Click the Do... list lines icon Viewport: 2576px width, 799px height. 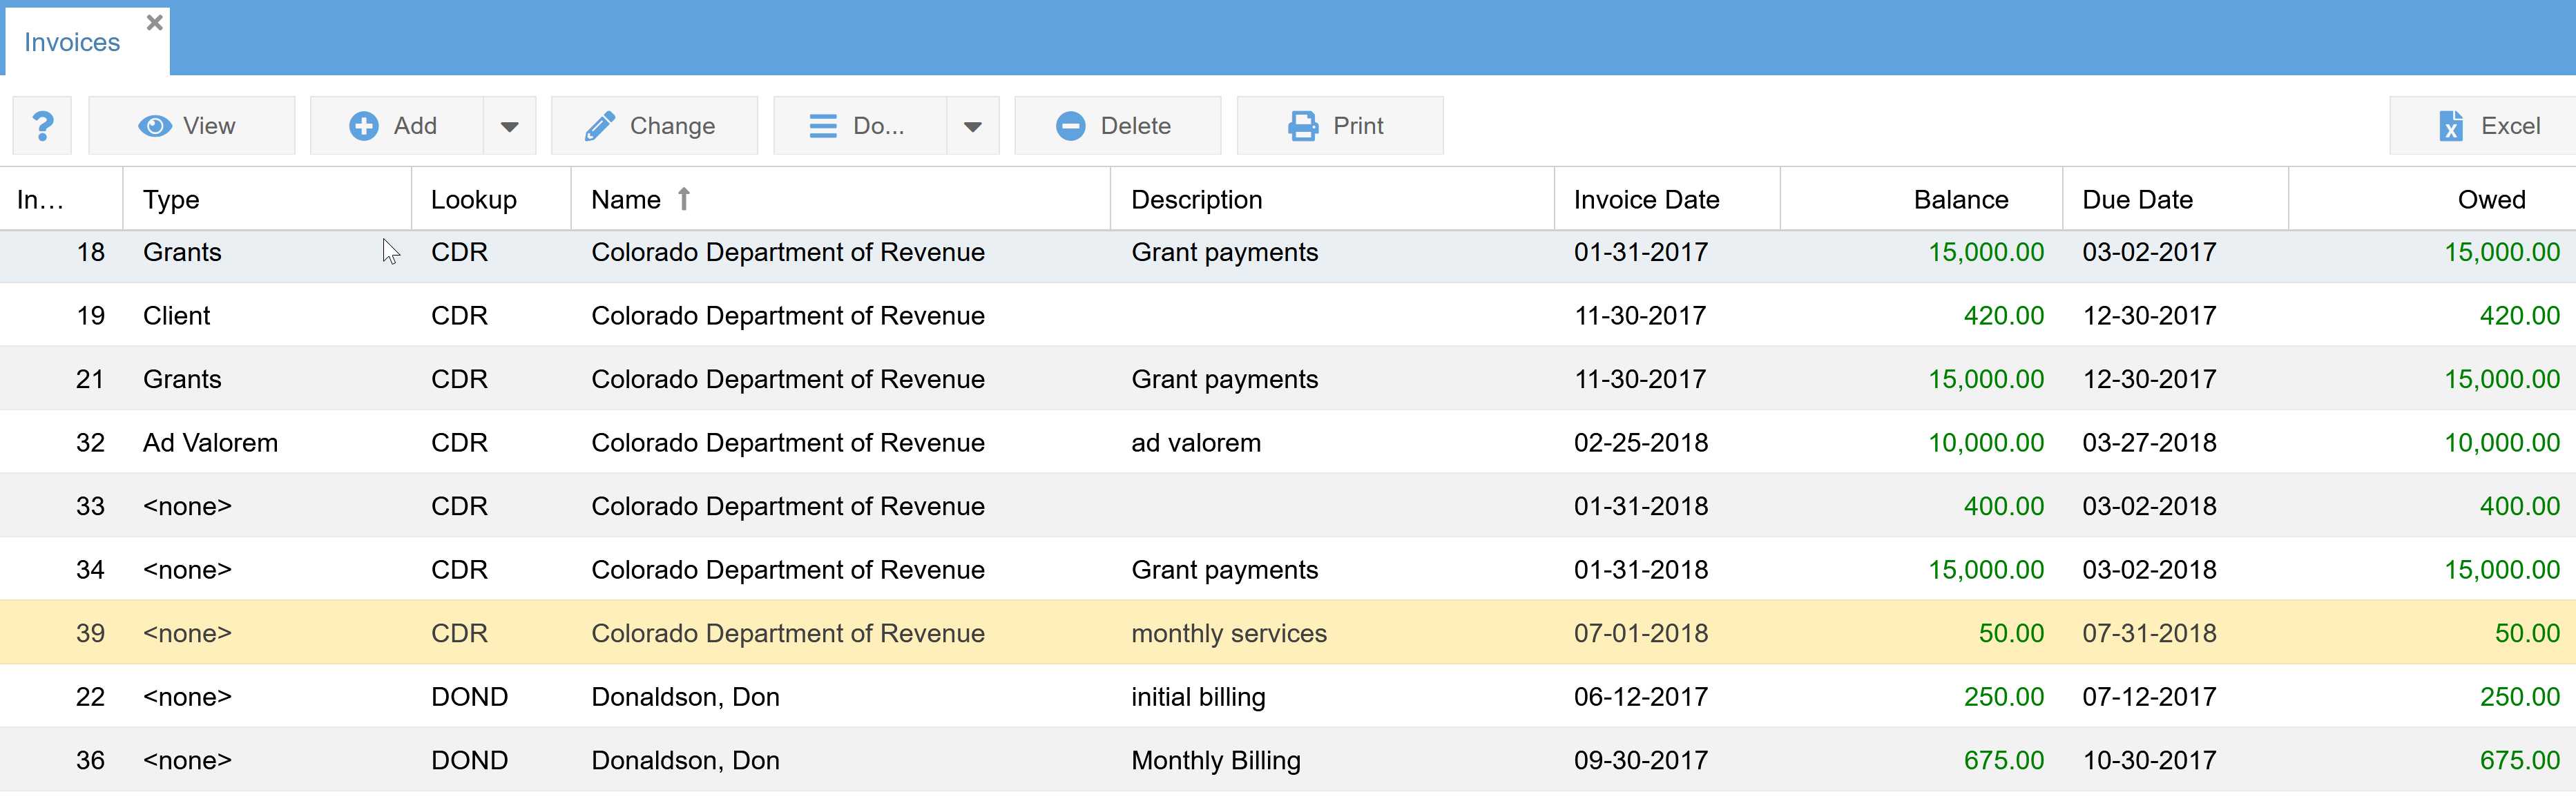(823, 126)
